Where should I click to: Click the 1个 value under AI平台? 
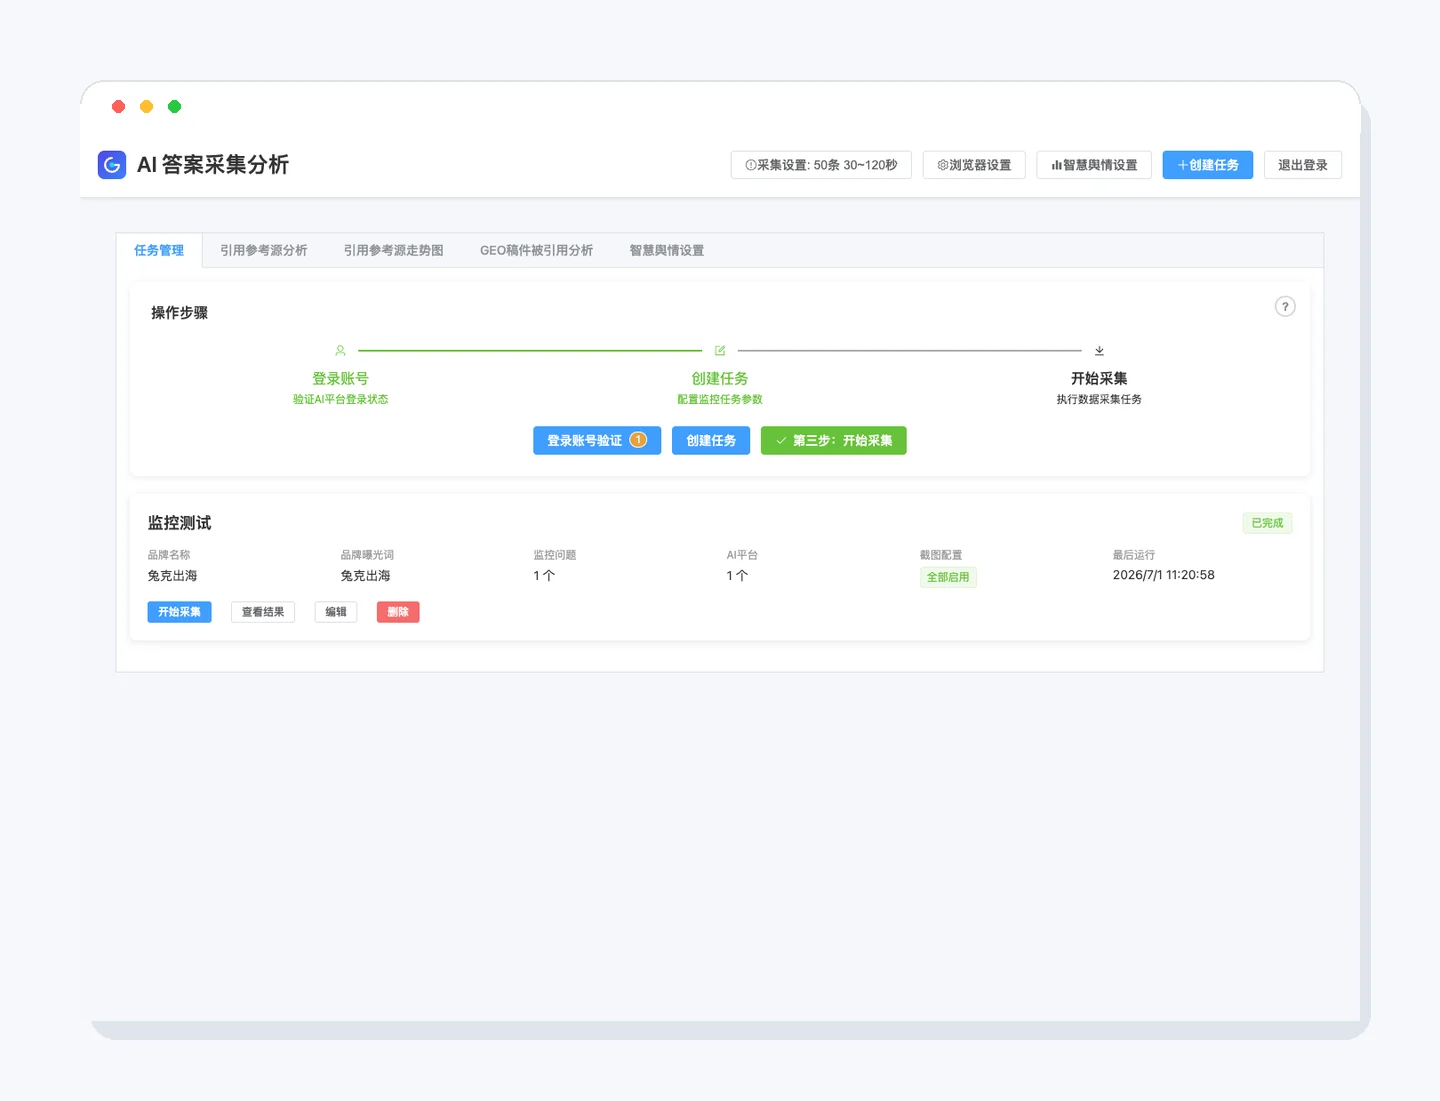tap(737, 576)
